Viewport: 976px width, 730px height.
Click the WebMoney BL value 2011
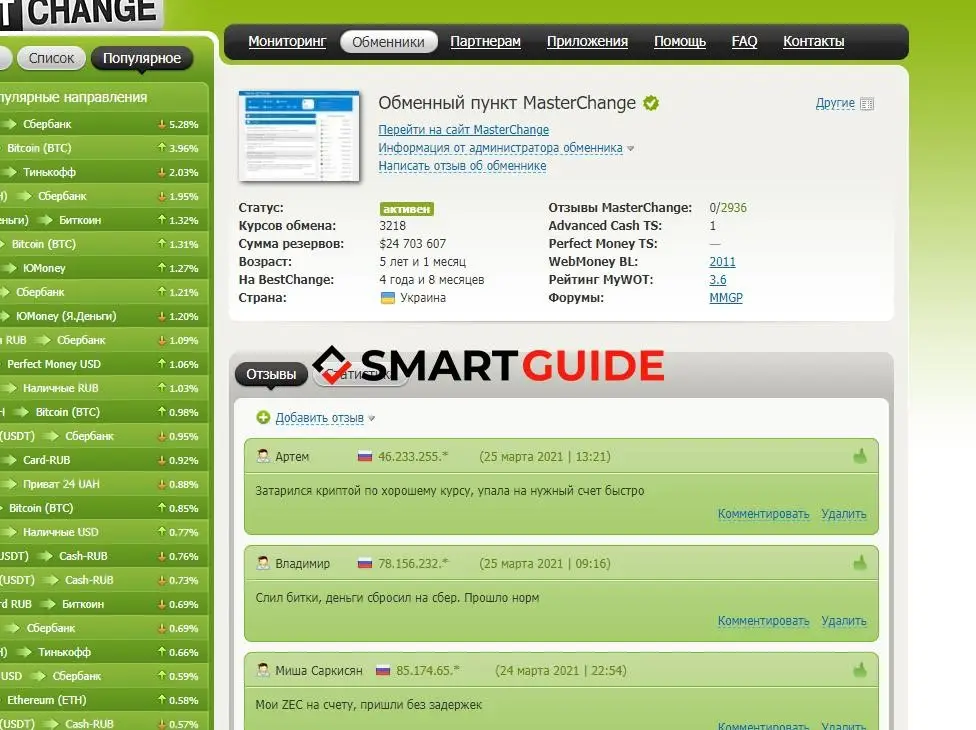click(x=722, y=262)
